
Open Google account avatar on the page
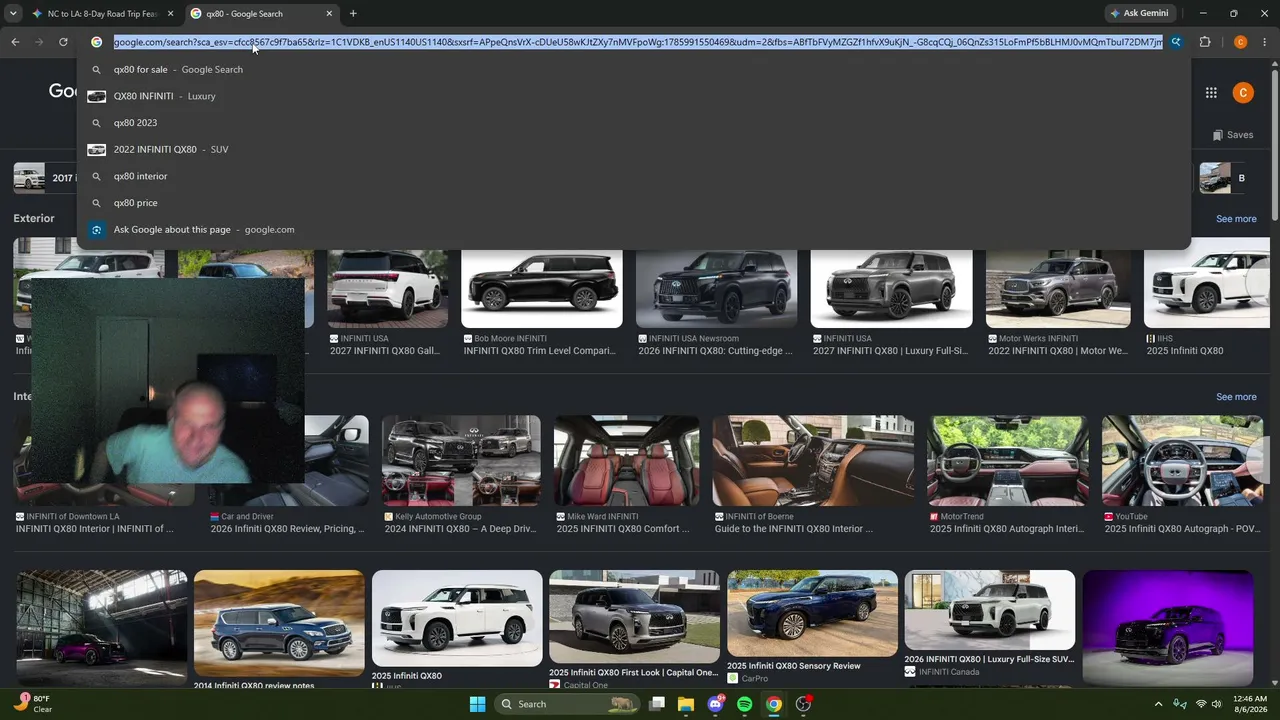tap(1243, 93)
